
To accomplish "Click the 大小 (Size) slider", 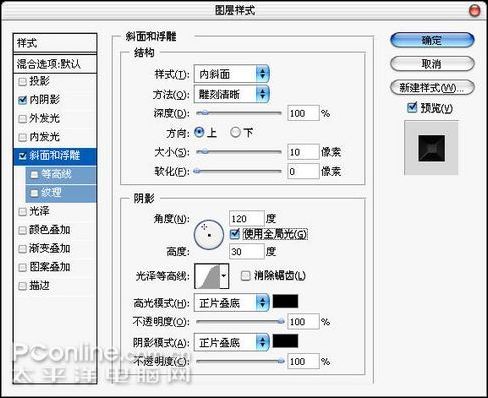I will tap(239, 152).
